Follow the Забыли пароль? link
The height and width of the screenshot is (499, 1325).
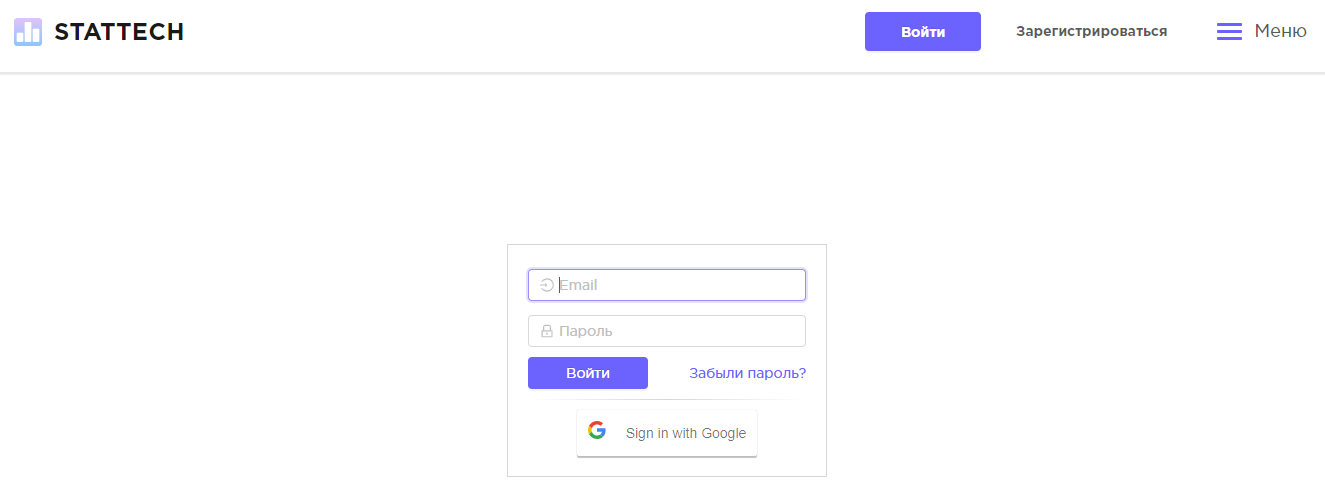pyautogui.click(x=747, y=373)
